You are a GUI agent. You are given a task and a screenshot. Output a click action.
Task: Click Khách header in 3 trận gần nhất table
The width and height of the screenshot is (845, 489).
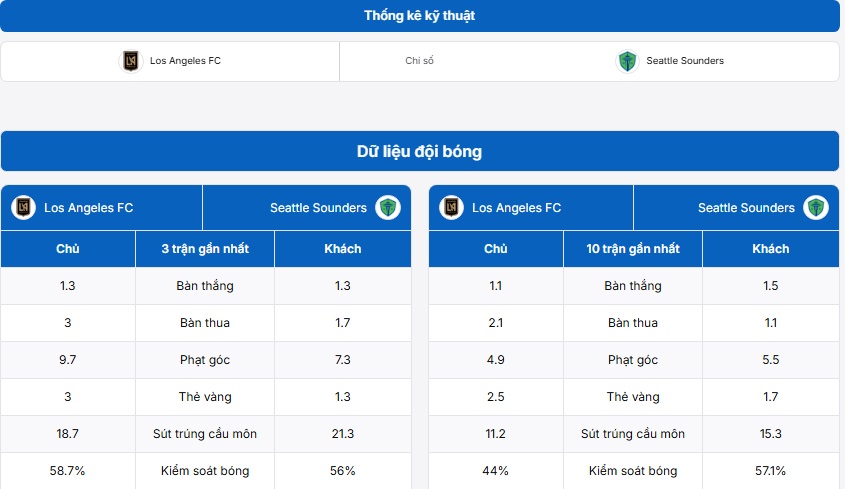343,249
